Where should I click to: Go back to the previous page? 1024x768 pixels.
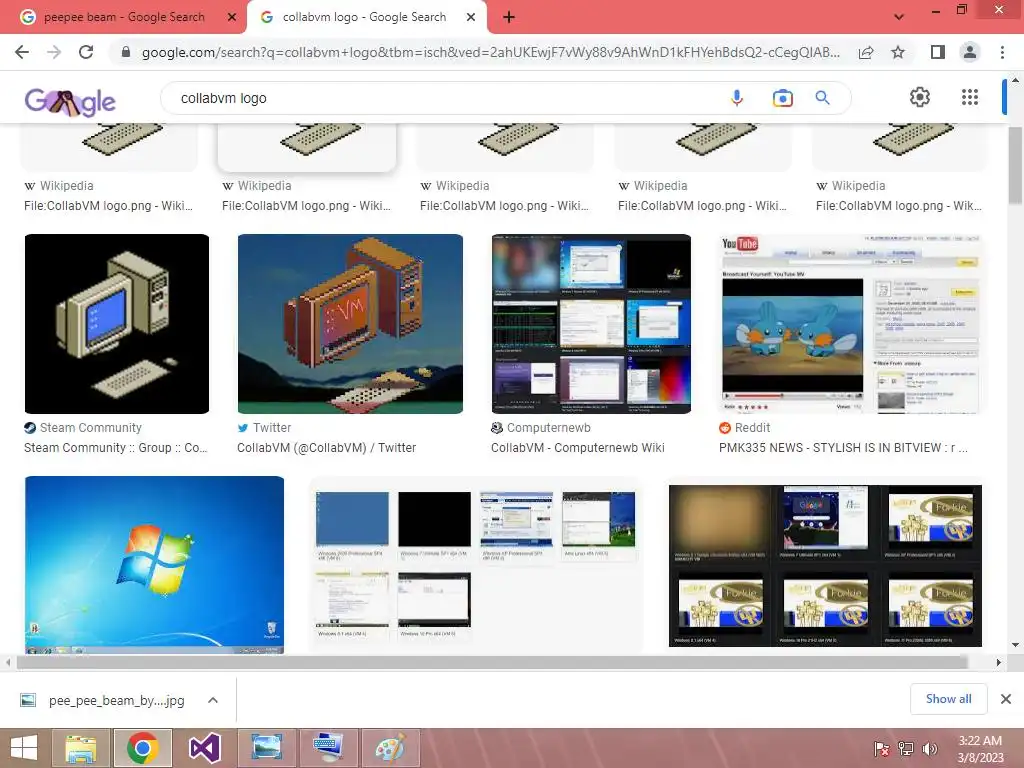[22, 52]
